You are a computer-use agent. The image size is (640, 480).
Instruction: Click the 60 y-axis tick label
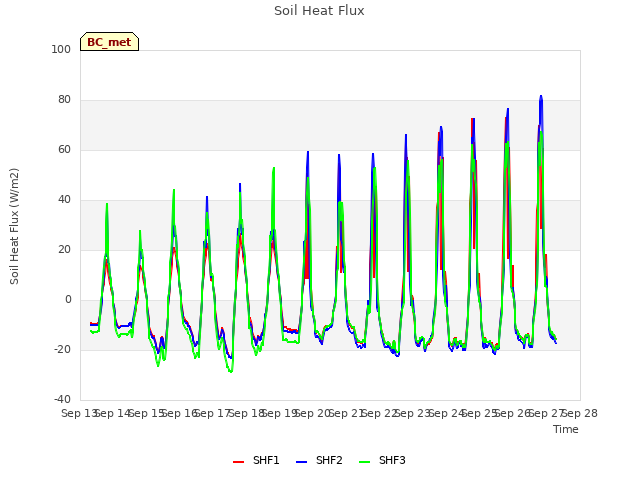click(64, 149)
